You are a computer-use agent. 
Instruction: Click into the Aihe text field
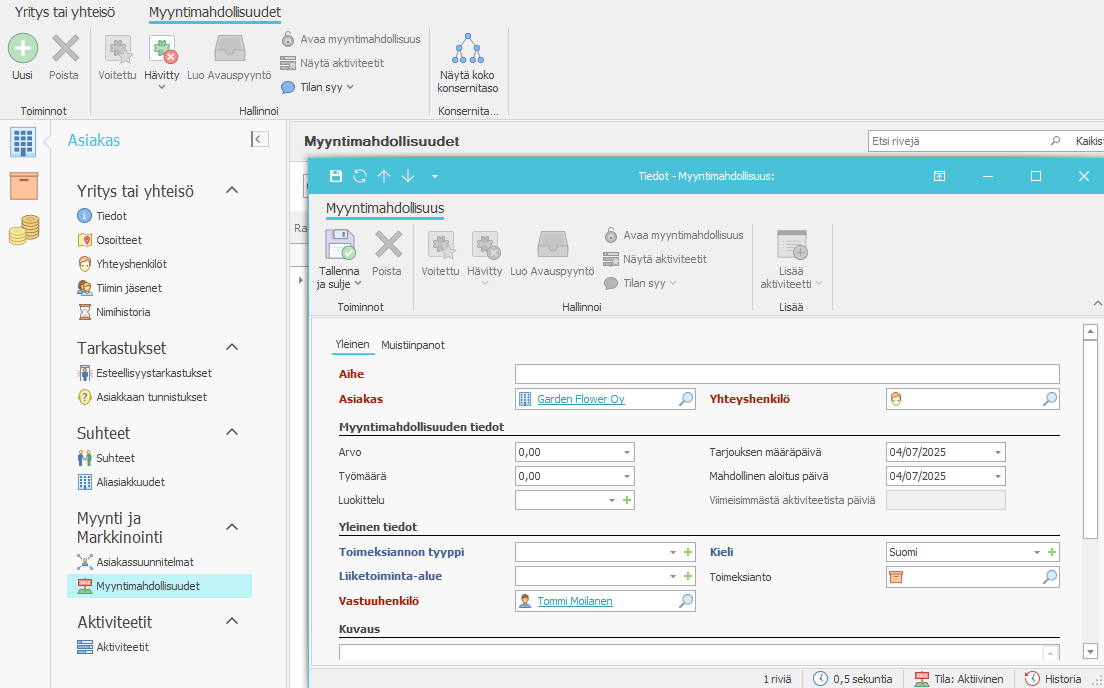[786, 374]
